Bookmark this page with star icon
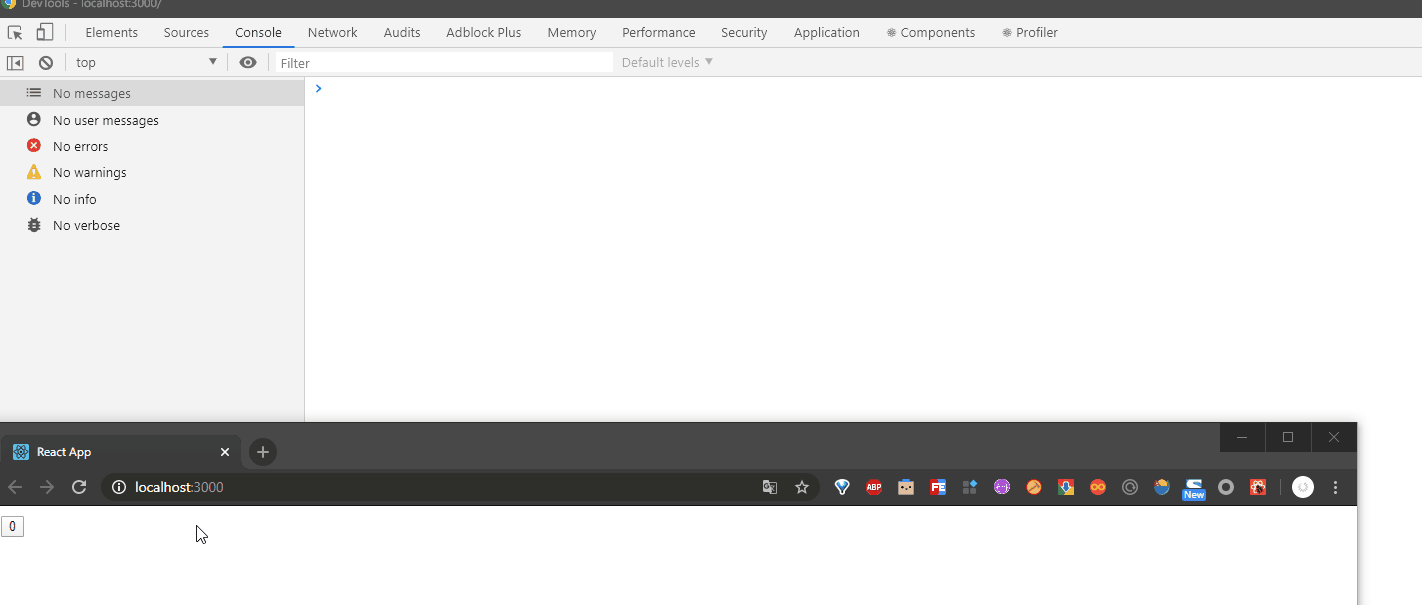This screenshot has width=1422, height=605. pos(802,487)
